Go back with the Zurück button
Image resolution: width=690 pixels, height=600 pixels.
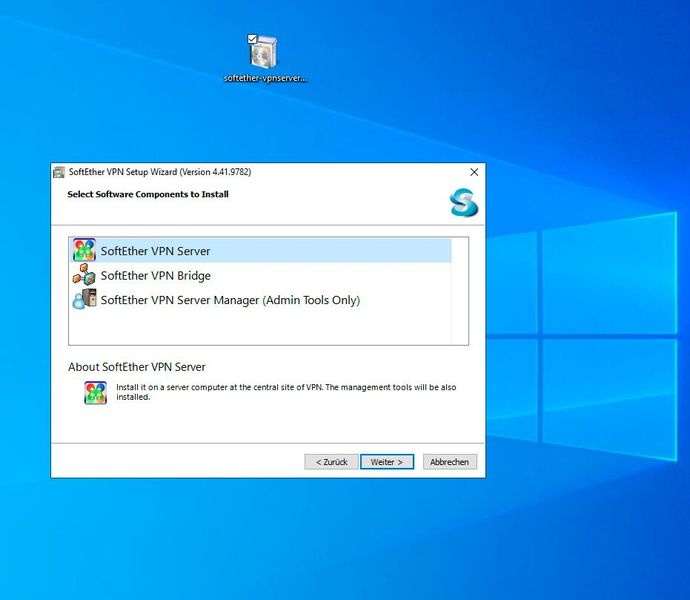[331, 462]
